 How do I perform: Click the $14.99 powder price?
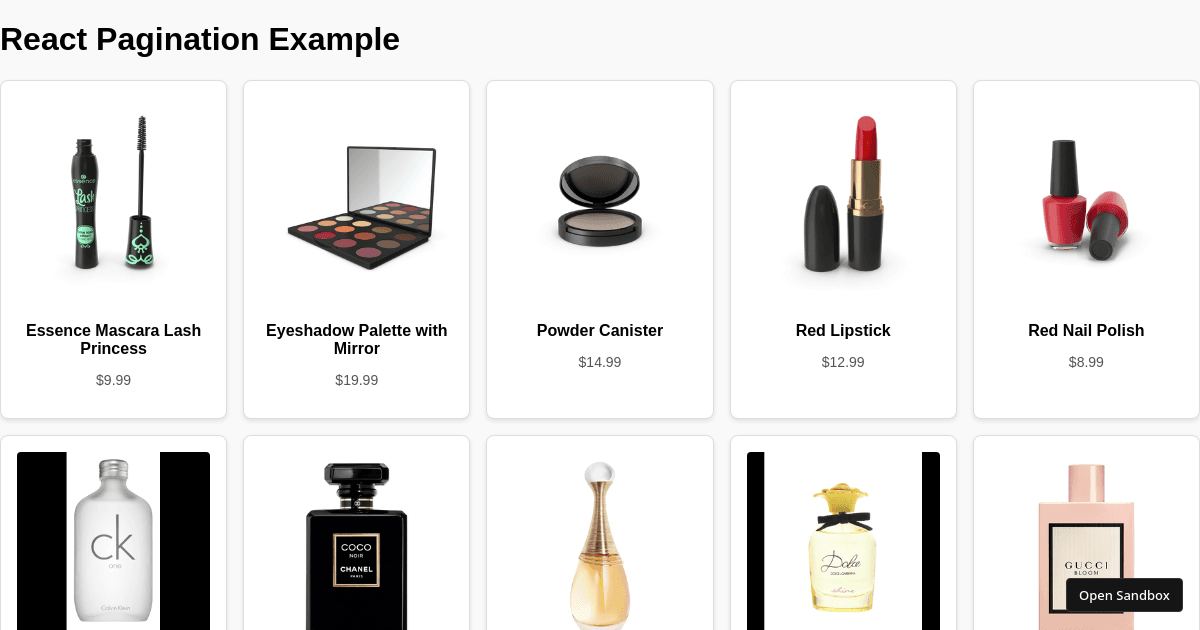[x=600, y=362]
